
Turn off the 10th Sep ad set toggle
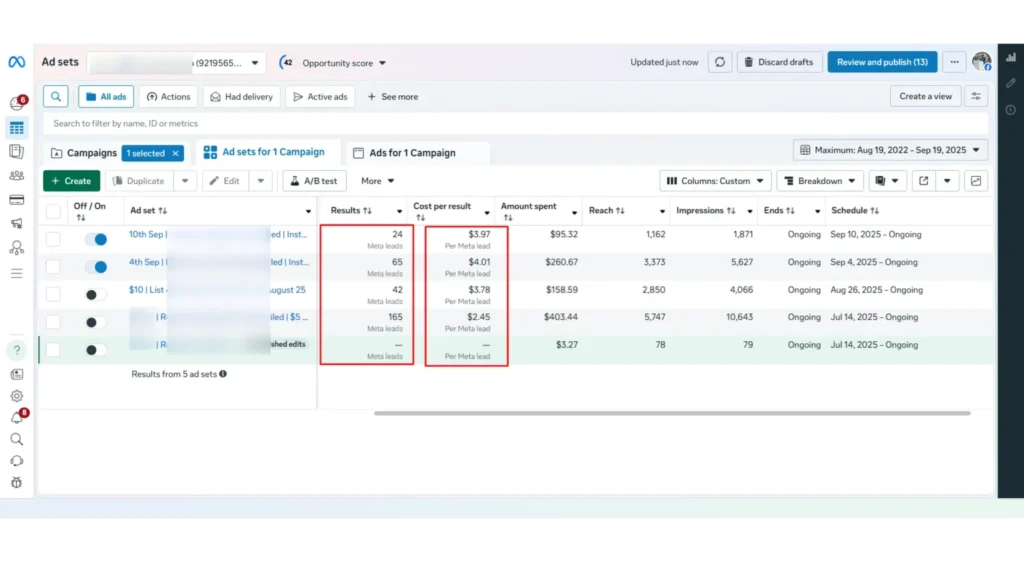point(96,240)
